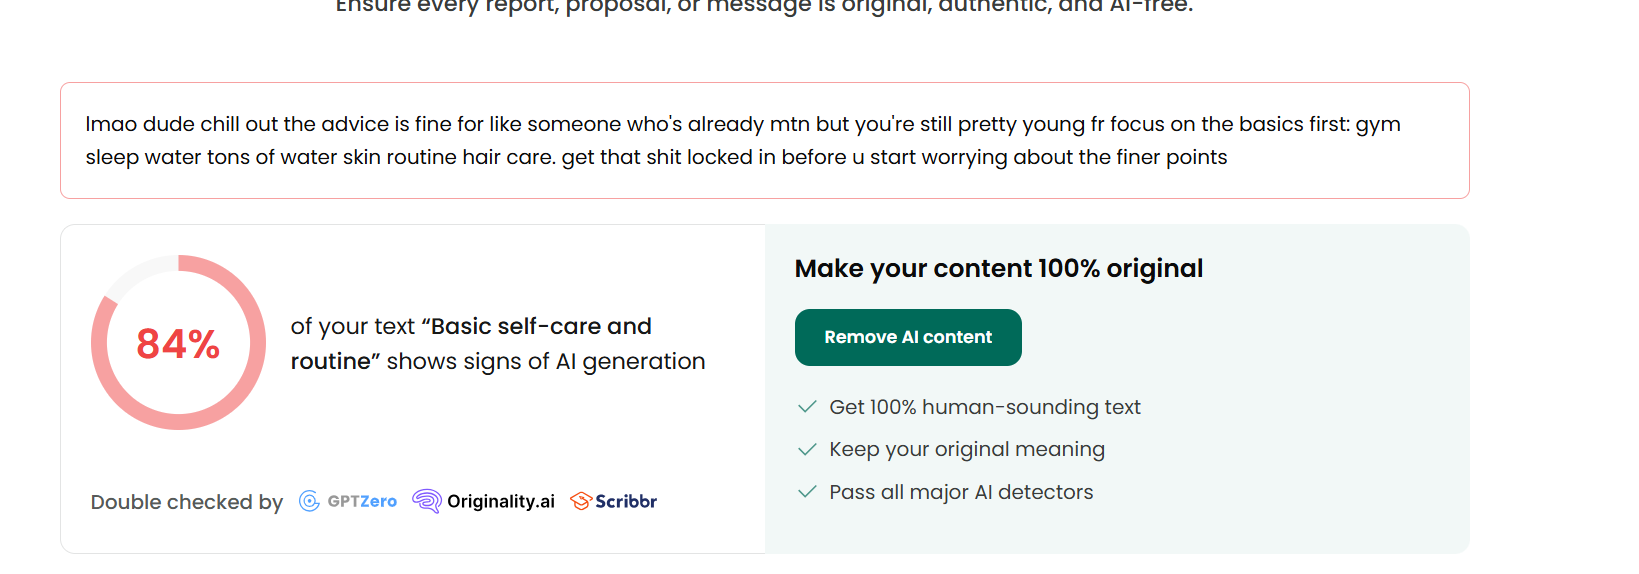Click the Originality.ai brain icon

427,501
